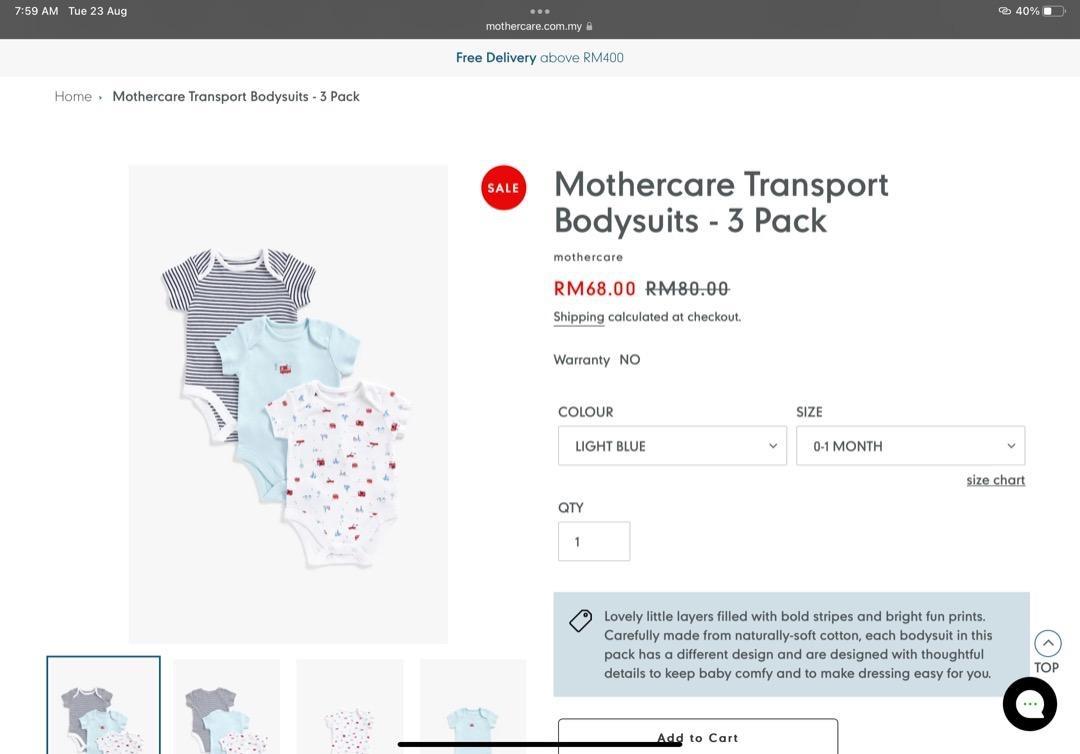Open the SIZE dropdown showing 0-1 Month
The height and width of the screenshot is (754, 1080).
pos(910,446)
